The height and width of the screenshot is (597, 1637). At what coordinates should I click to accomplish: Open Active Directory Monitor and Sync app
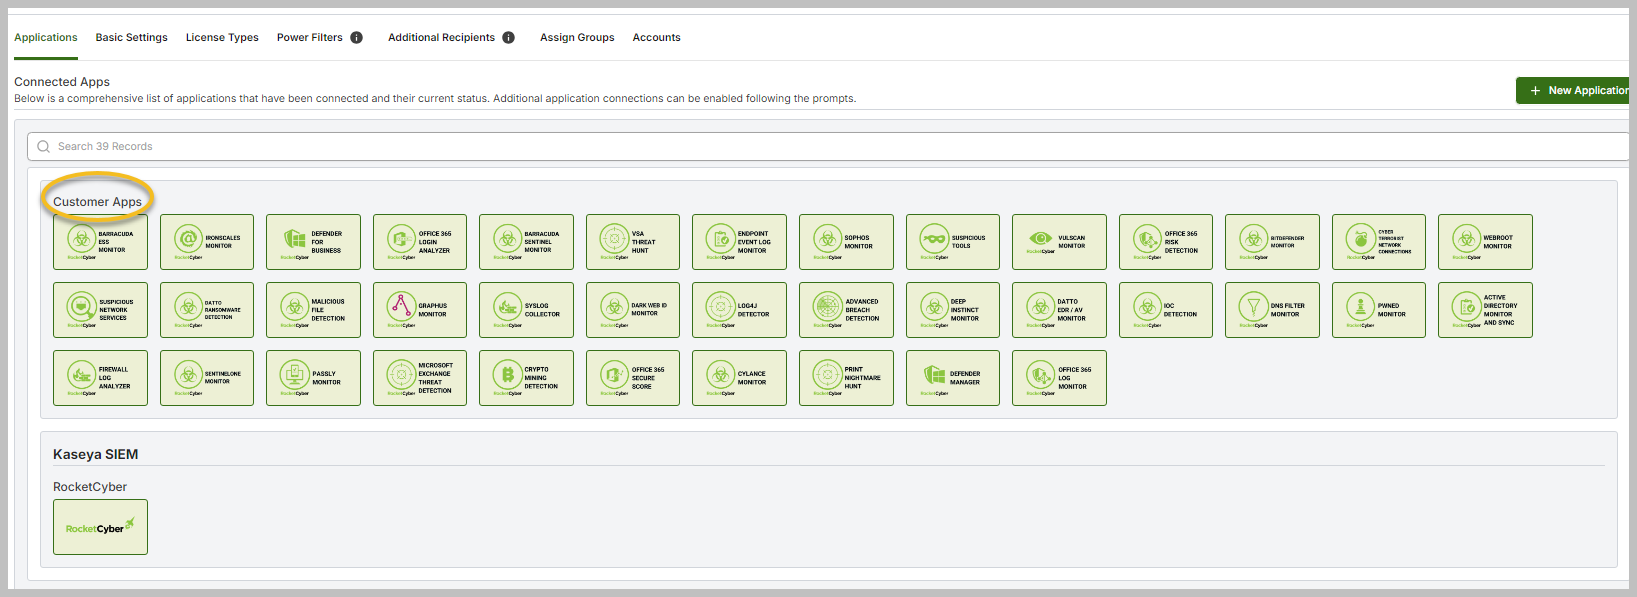(x=1485, y=310)
